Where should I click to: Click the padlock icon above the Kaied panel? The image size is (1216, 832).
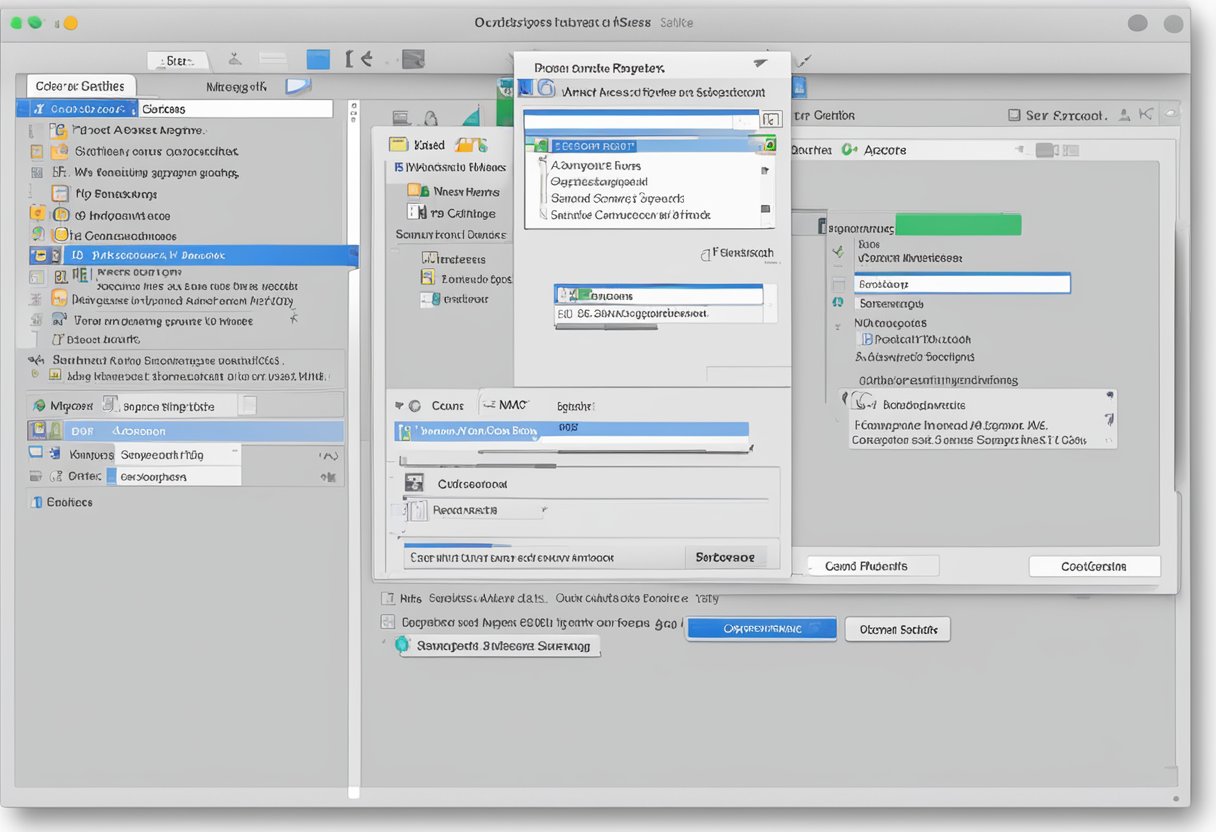coord(431,118)
